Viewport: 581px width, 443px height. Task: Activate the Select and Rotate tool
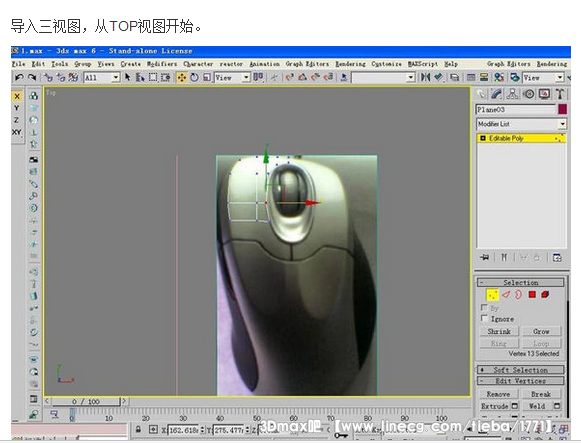point(194,77)
